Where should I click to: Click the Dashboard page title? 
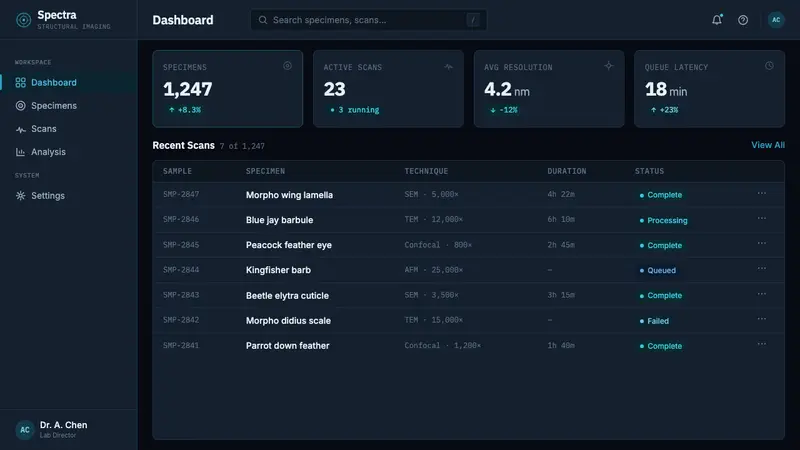(183, 20)
